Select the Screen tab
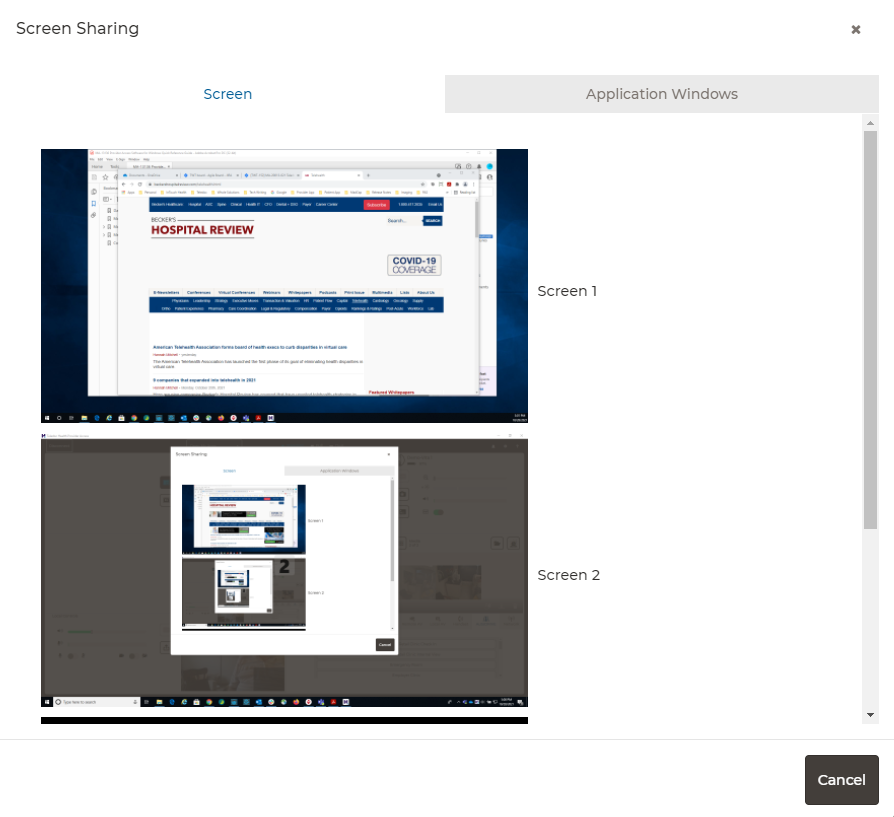 [x=227, y=93]
